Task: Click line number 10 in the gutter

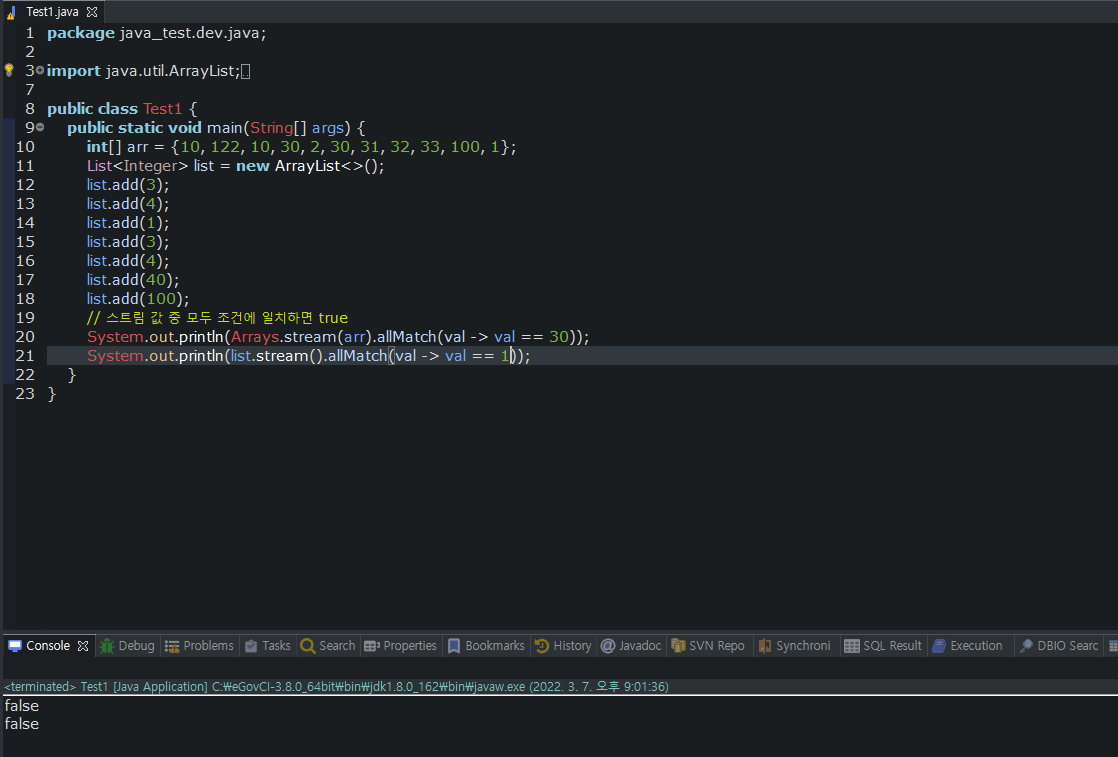Action: click(x=25, y=146)
